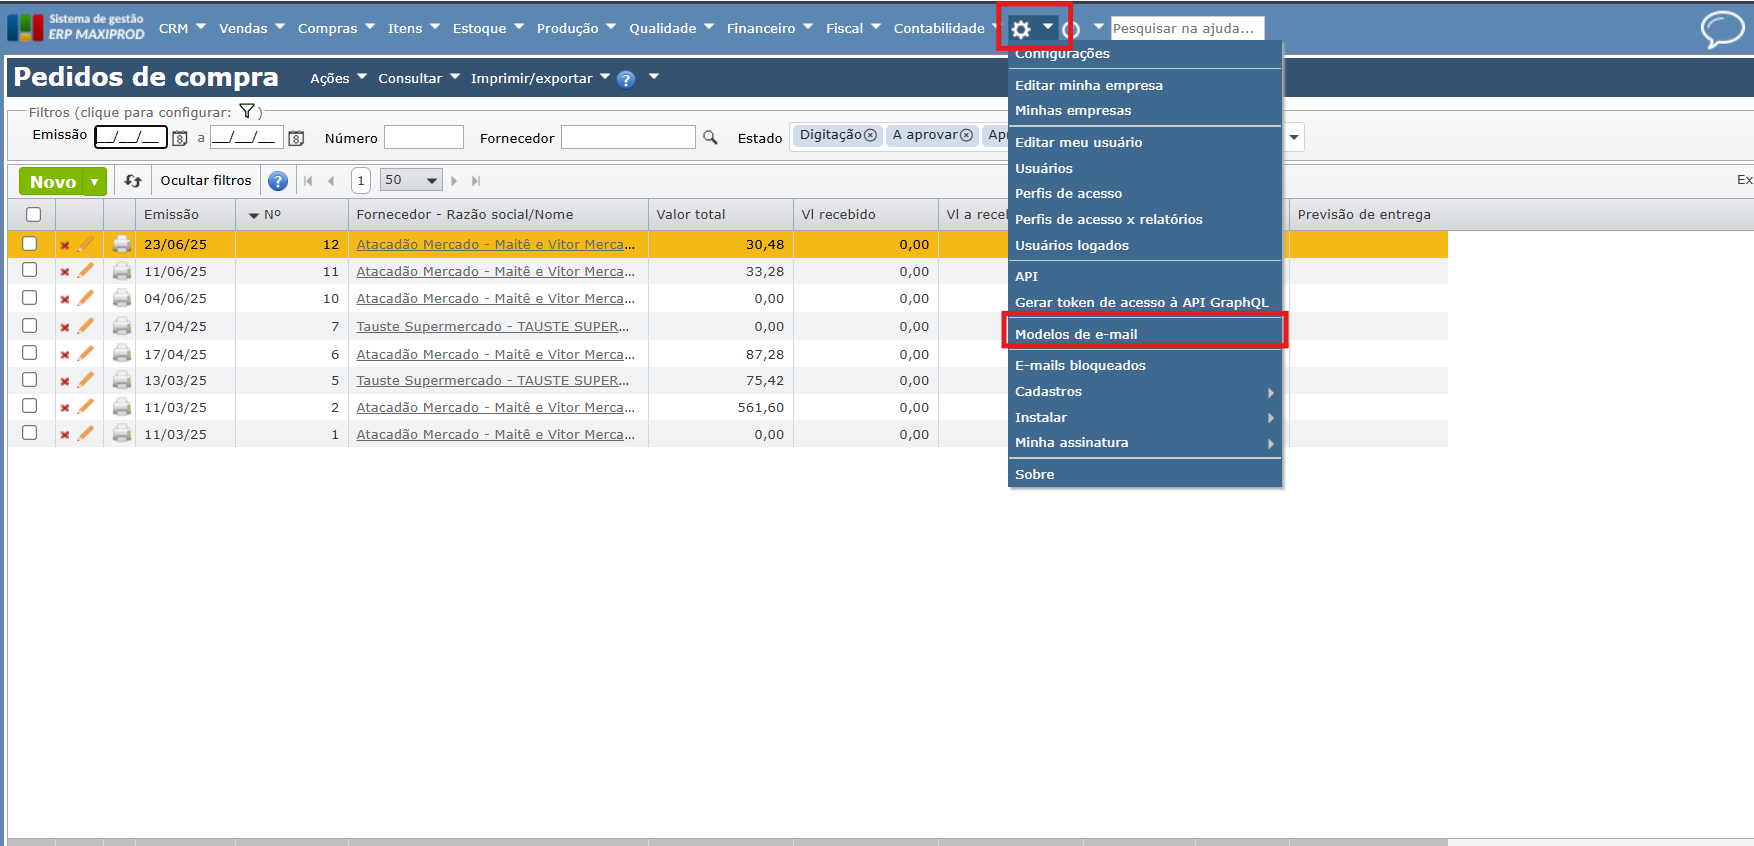The image size is (1754, 846).
Task: Edit order 11 with pencil icon
Action: point(86,271)
